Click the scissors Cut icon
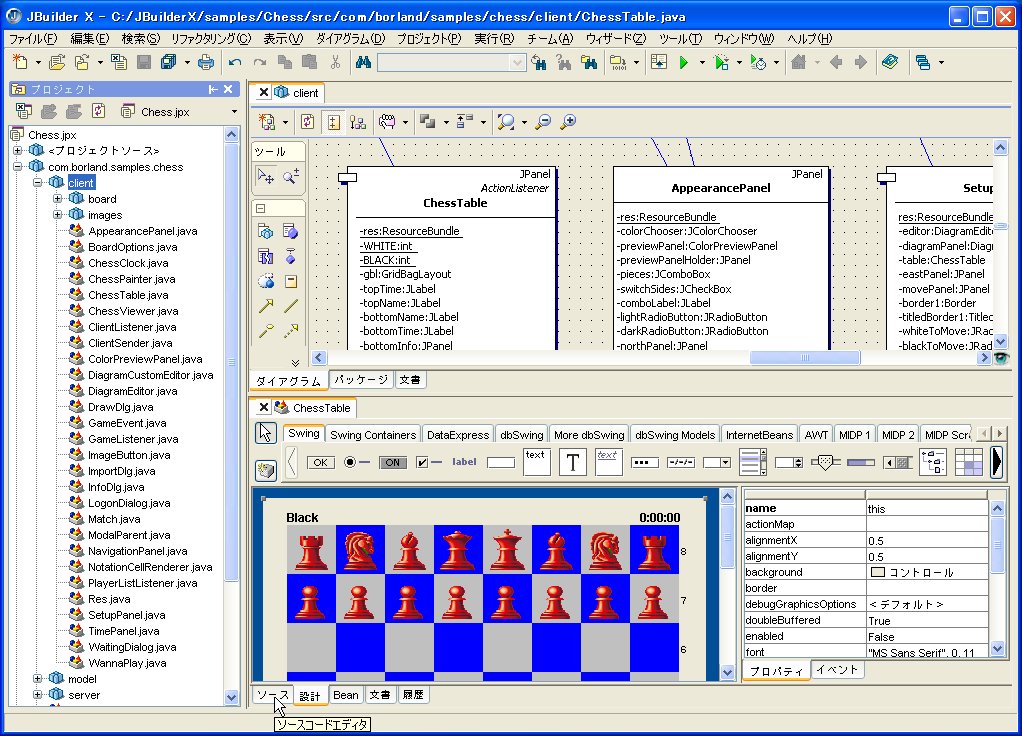This screenshot has height=736, width=1022. coord(335,62)
